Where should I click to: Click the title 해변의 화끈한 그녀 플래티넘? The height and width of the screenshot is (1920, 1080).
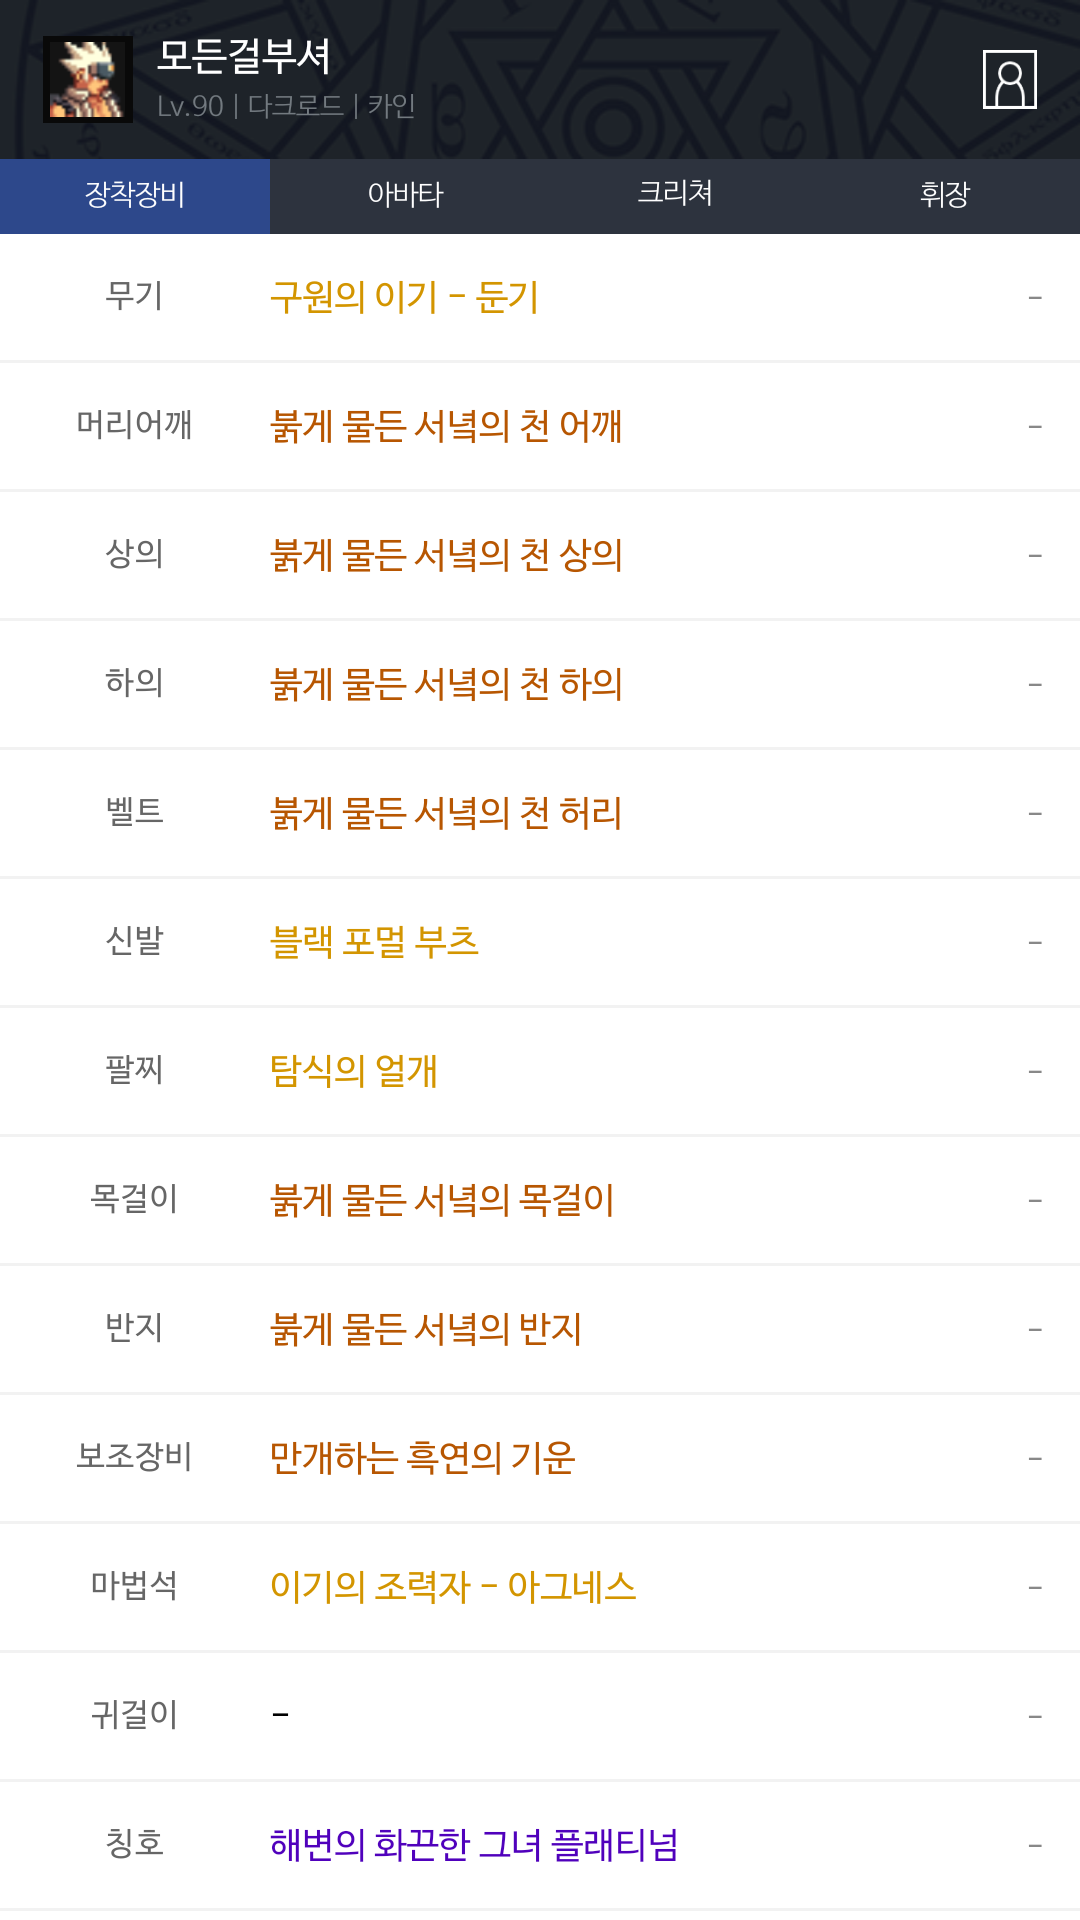click(x=474, y=1845)
